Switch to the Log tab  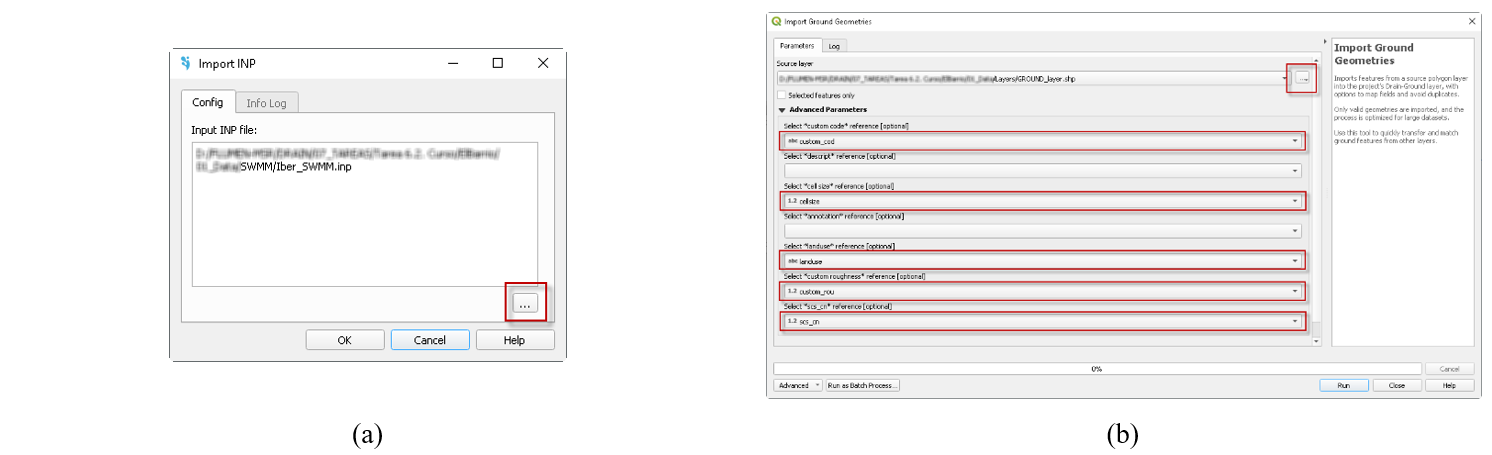(x=834, y=46)
